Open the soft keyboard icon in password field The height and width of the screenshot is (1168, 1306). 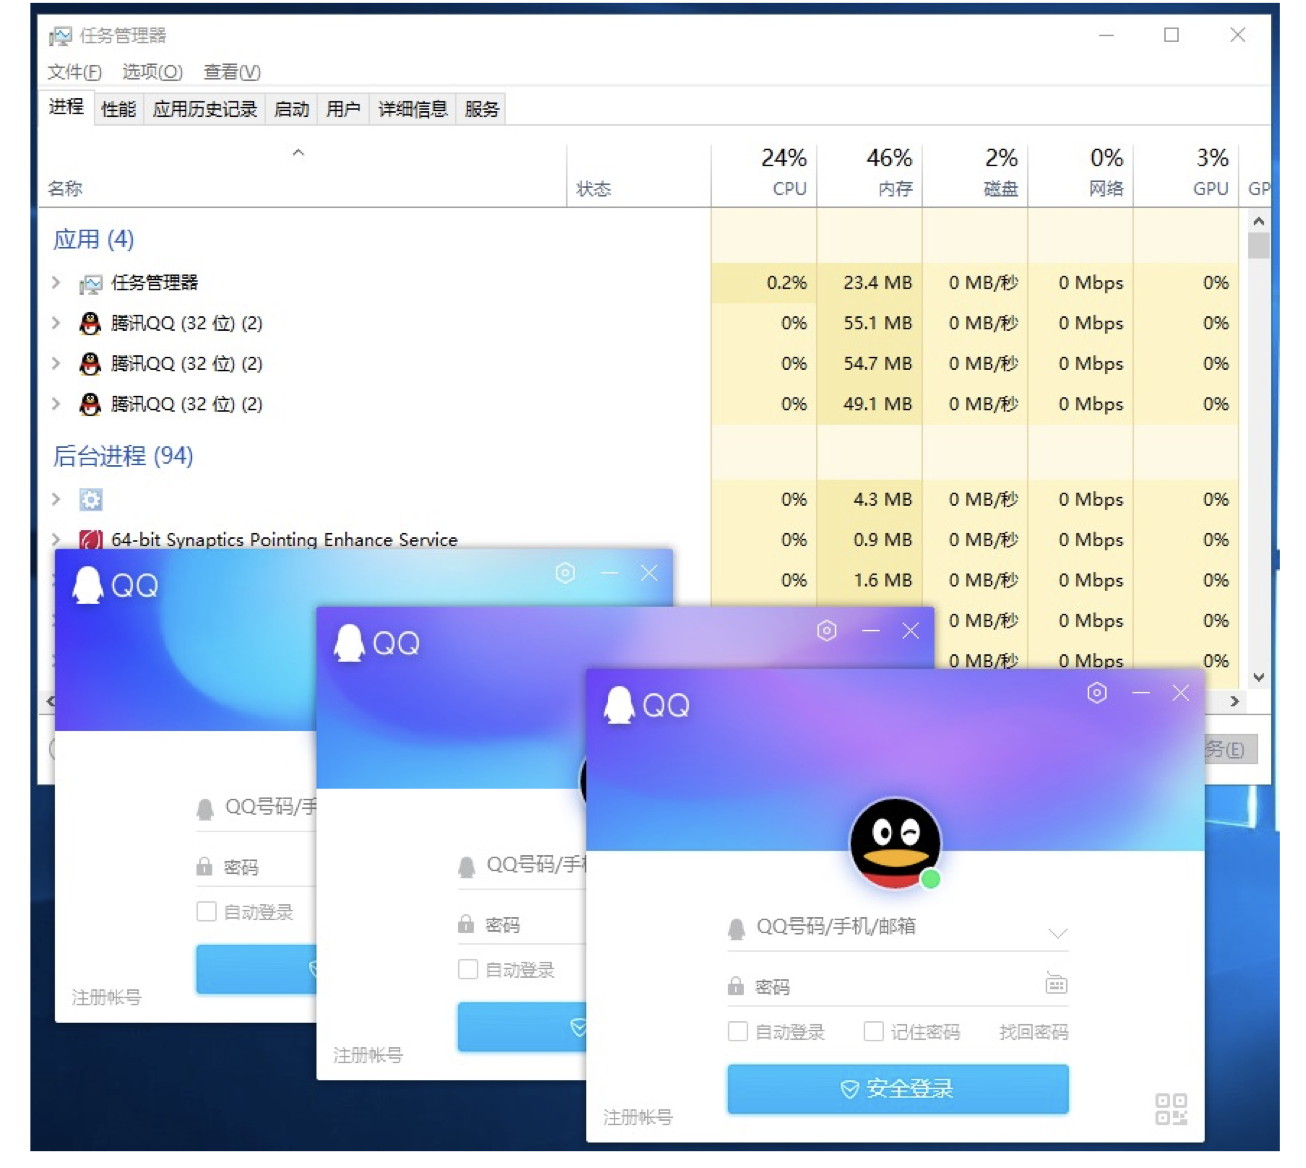[x=1056, y=984]
